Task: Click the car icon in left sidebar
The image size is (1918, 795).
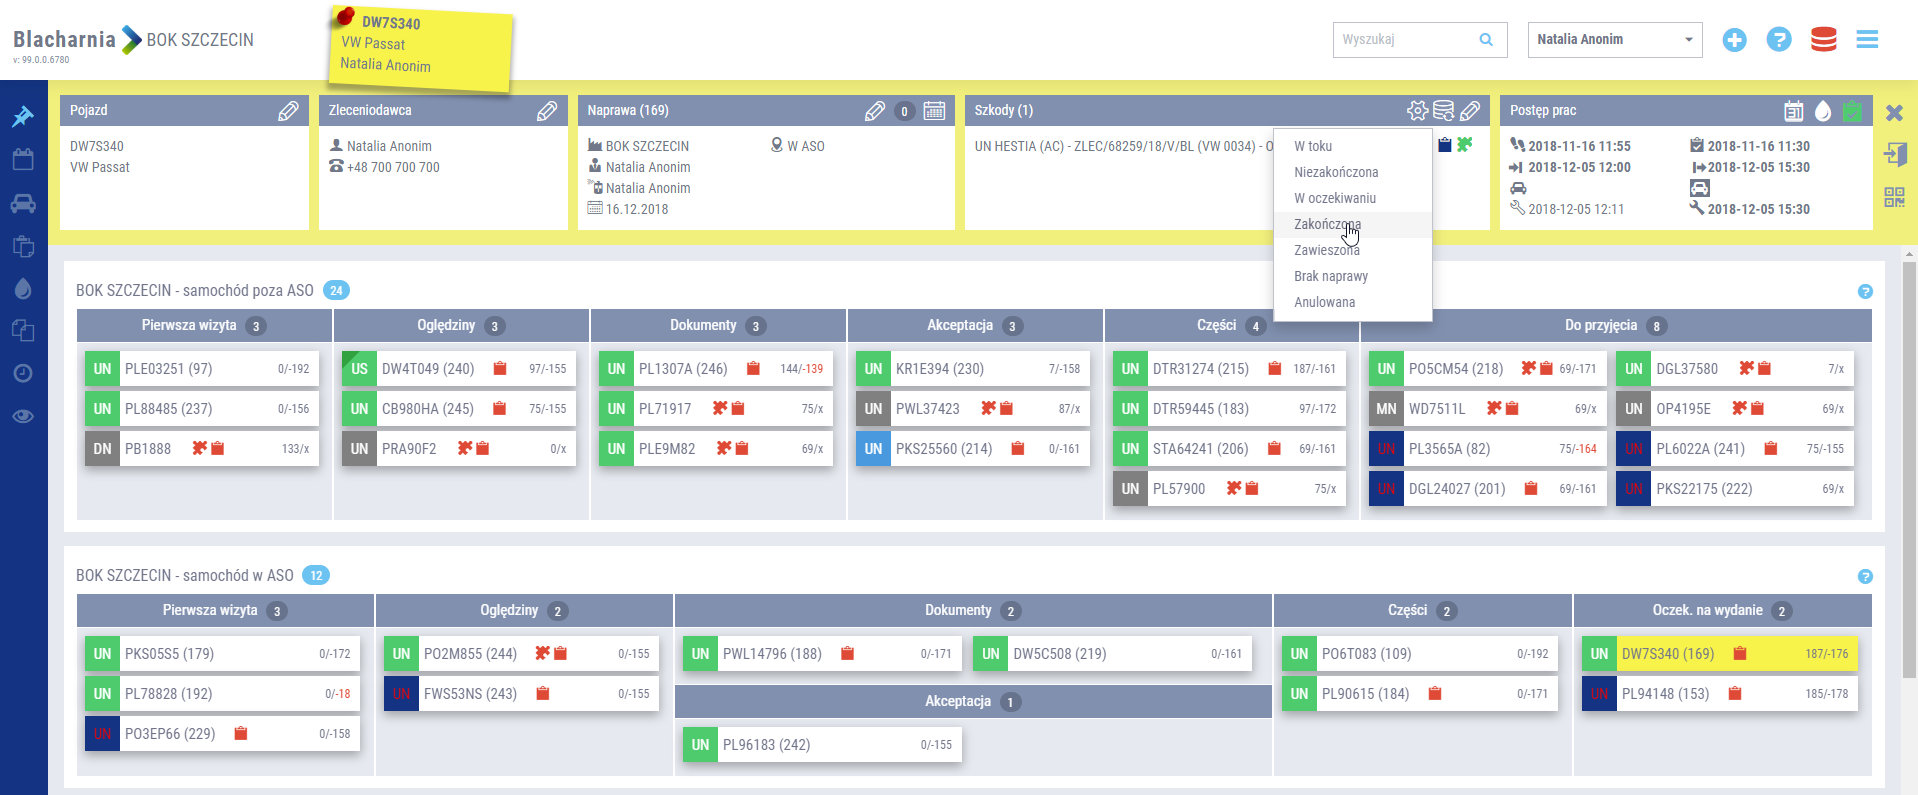Action: (22, 204)
